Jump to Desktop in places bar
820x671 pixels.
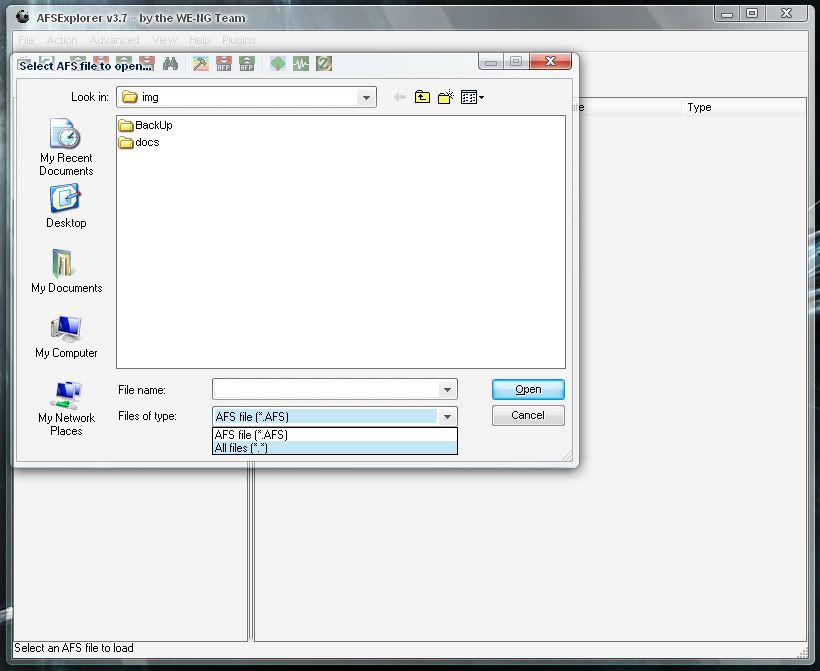click(66, 206)
